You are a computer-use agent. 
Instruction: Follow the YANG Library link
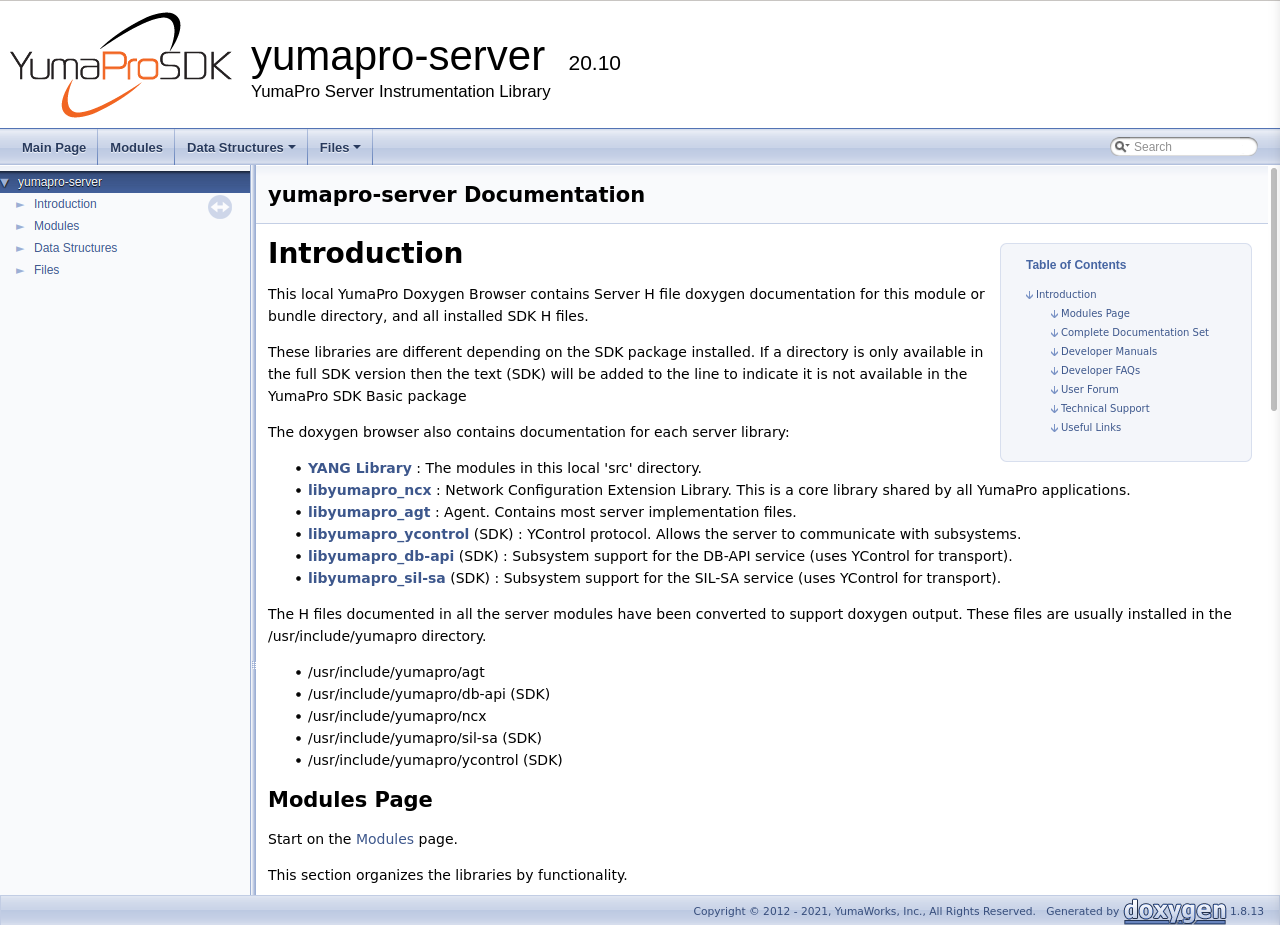click(359, 468)
